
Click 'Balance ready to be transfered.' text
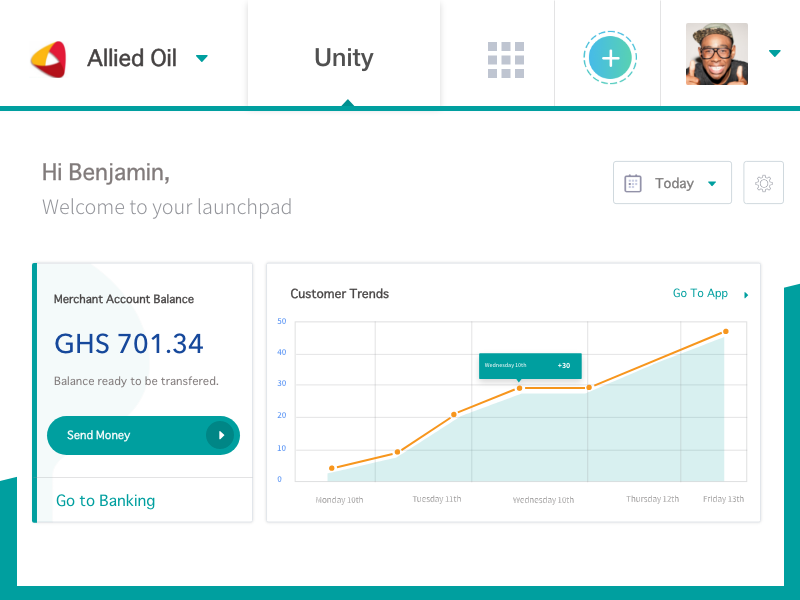coord(136,381)
